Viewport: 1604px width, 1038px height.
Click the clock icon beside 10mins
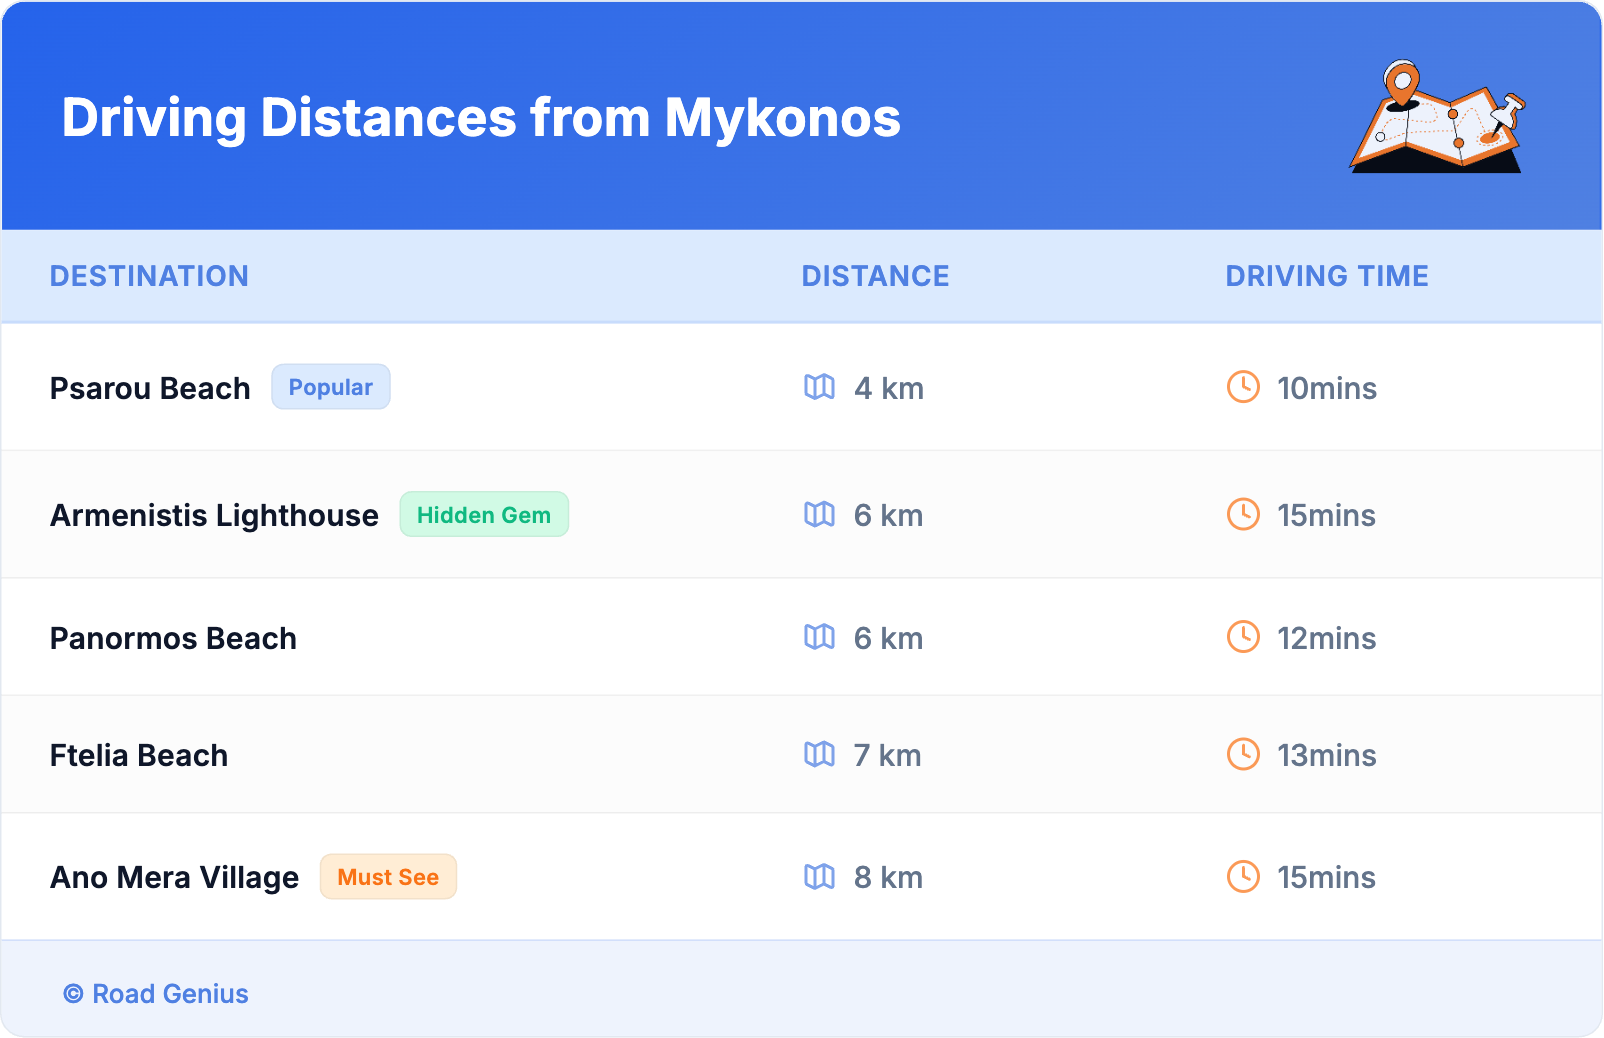pyautogui.click(x=1243, y=387)
